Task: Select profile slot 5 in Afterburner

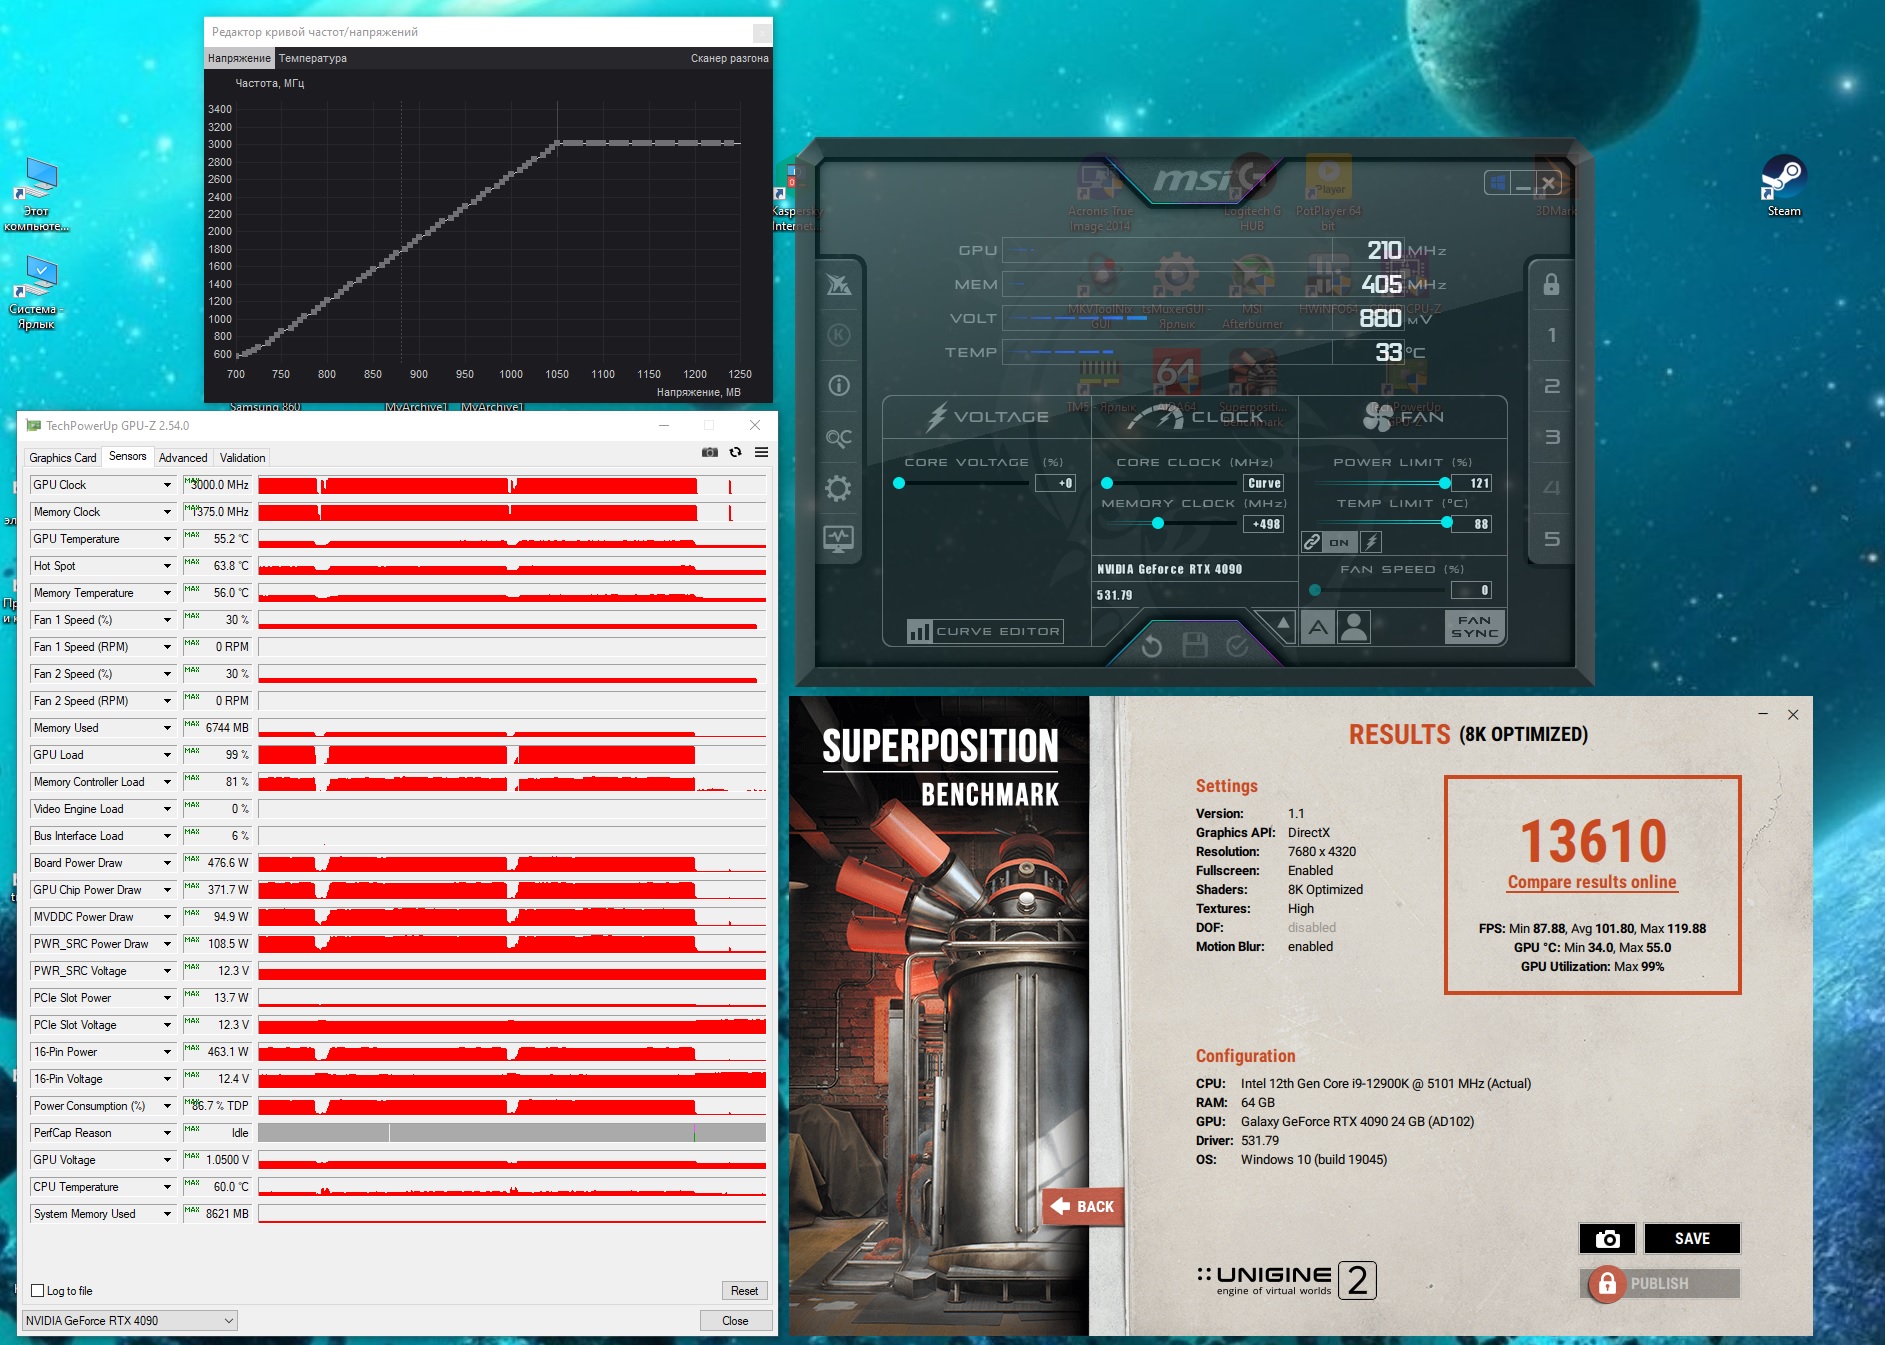Action: click(1552, 539)
